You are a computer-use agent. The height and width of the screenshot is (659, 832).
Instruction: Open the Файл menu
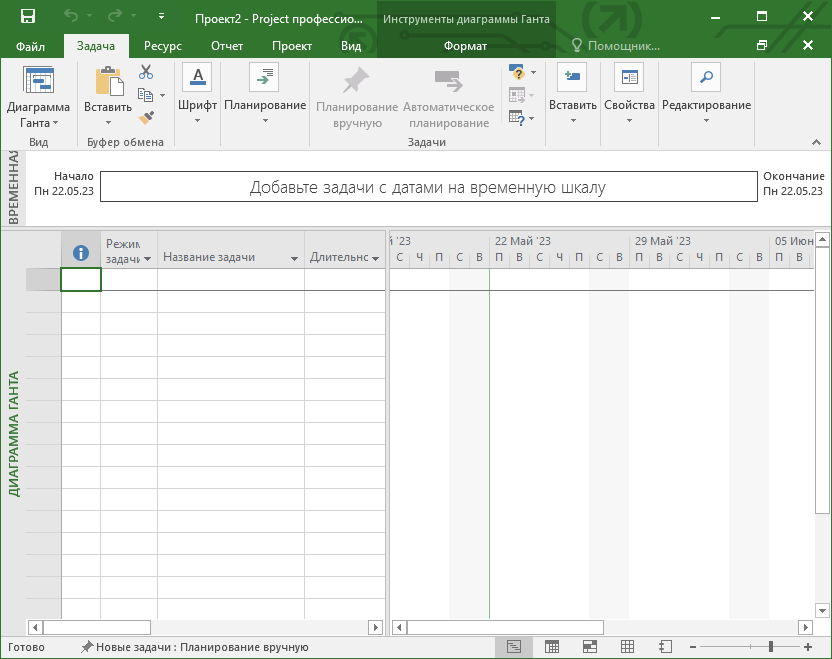pyautogui.click(x=30, y=46)
